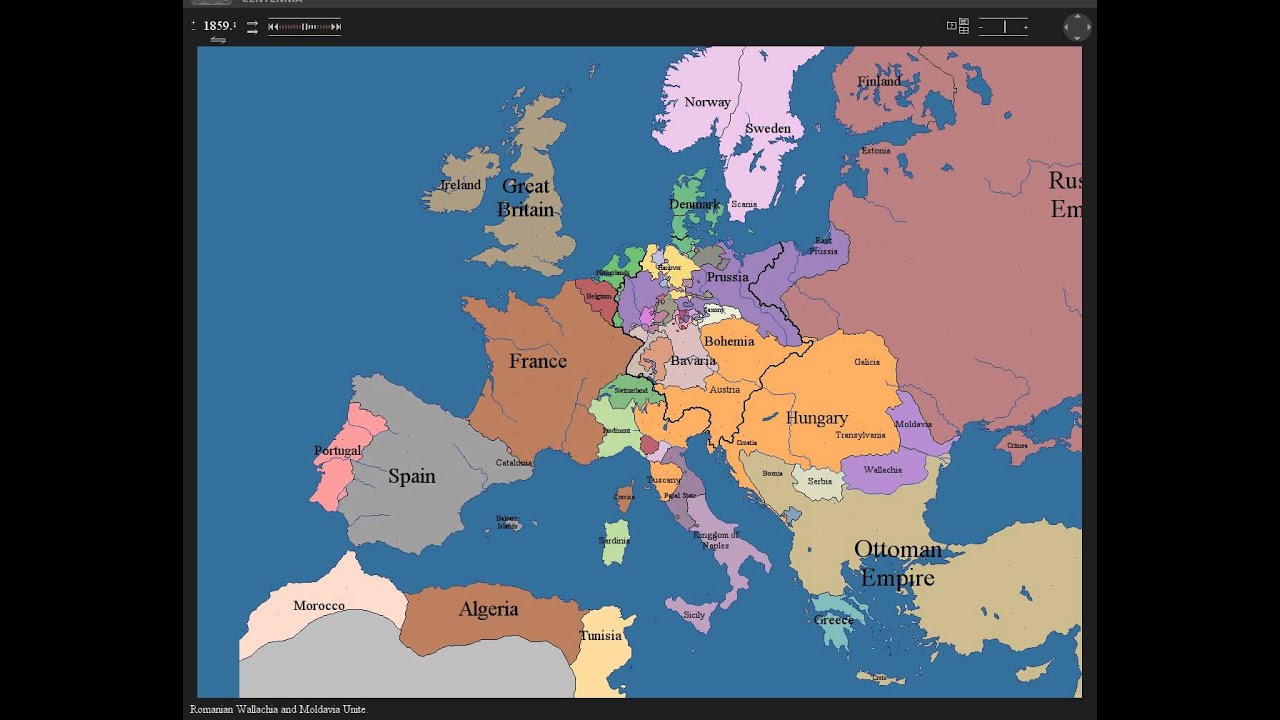
Task: Click the Greece label
Action: click(x=834, y=620)
